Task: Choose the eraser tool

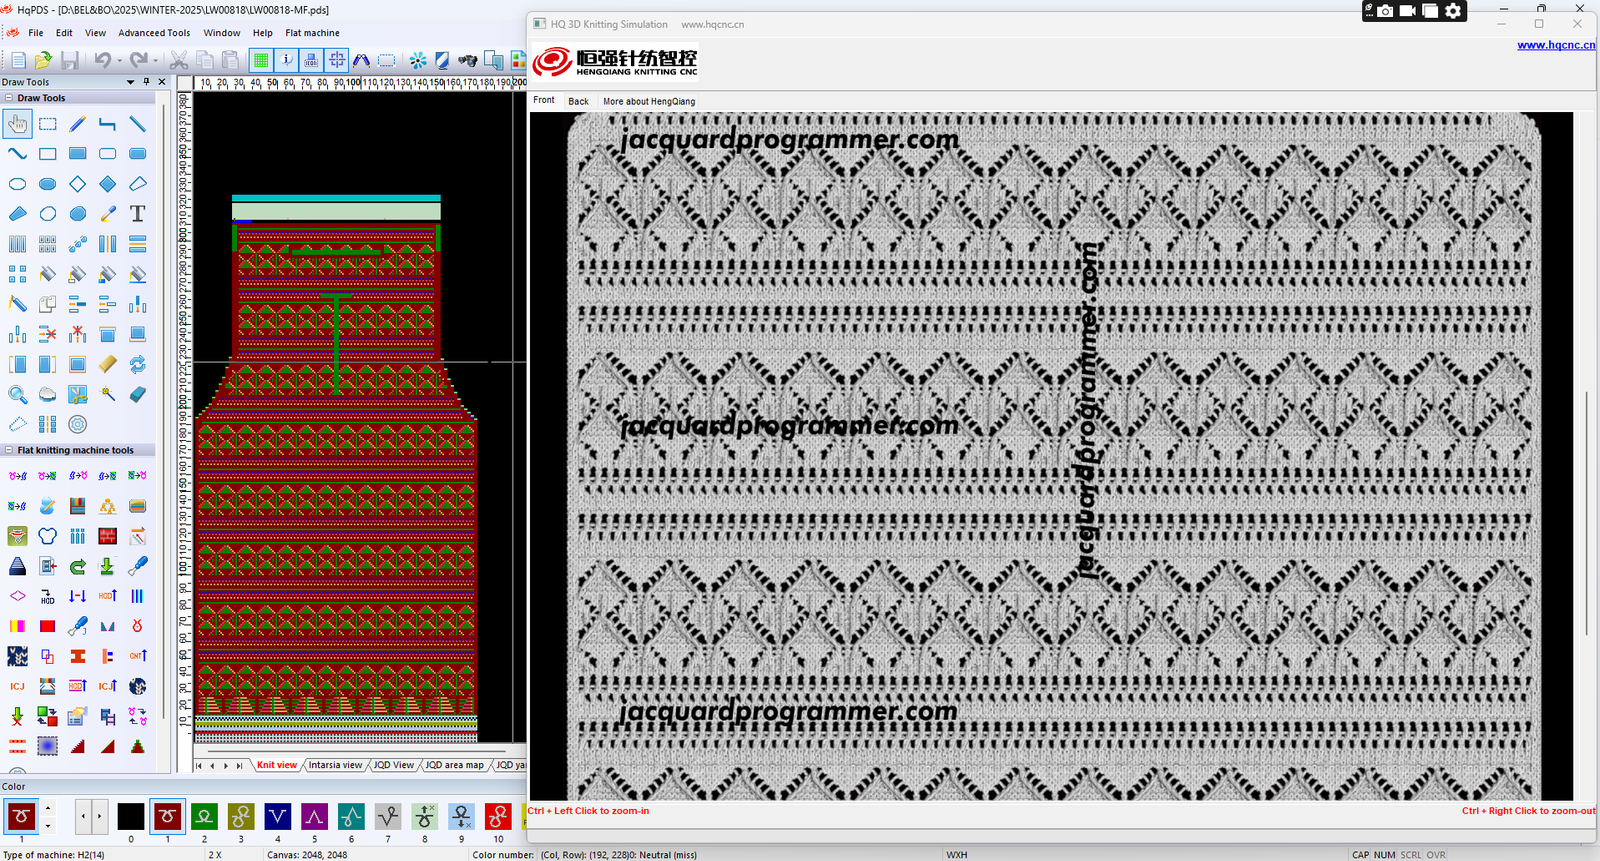Action: 138,395
